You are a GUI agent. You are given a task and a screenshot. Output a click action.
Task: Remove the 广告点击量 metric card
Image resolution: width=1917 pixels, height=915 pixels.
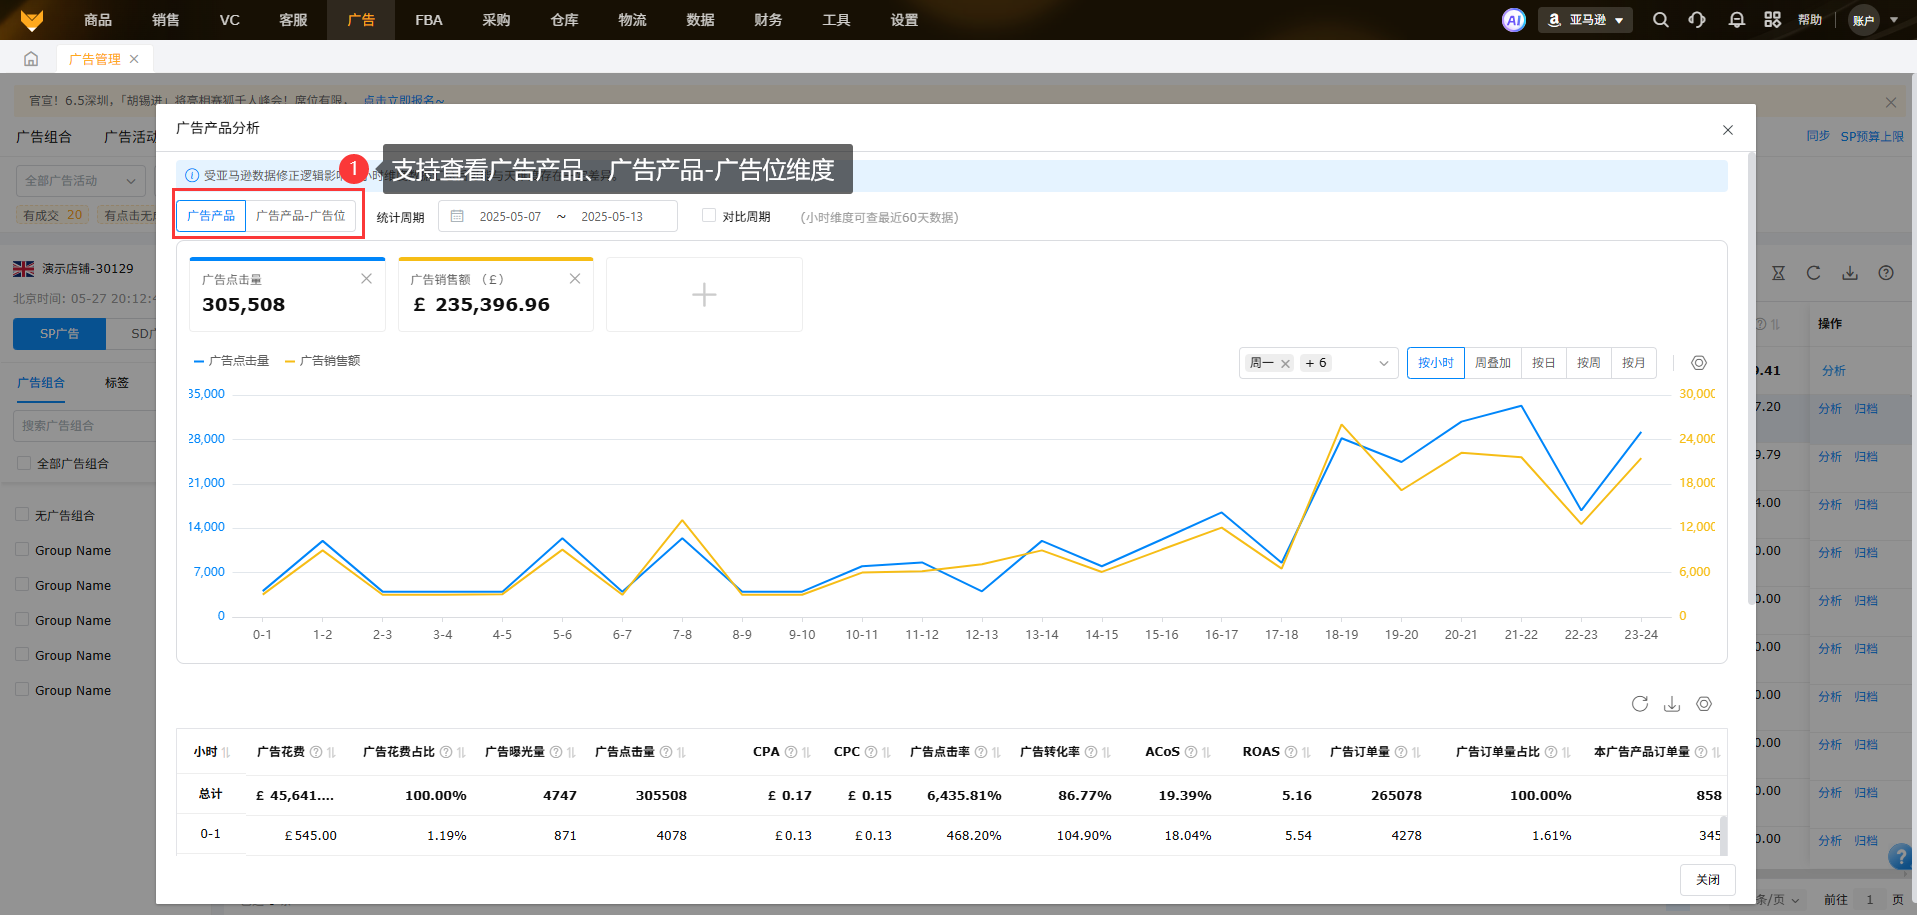366,279
